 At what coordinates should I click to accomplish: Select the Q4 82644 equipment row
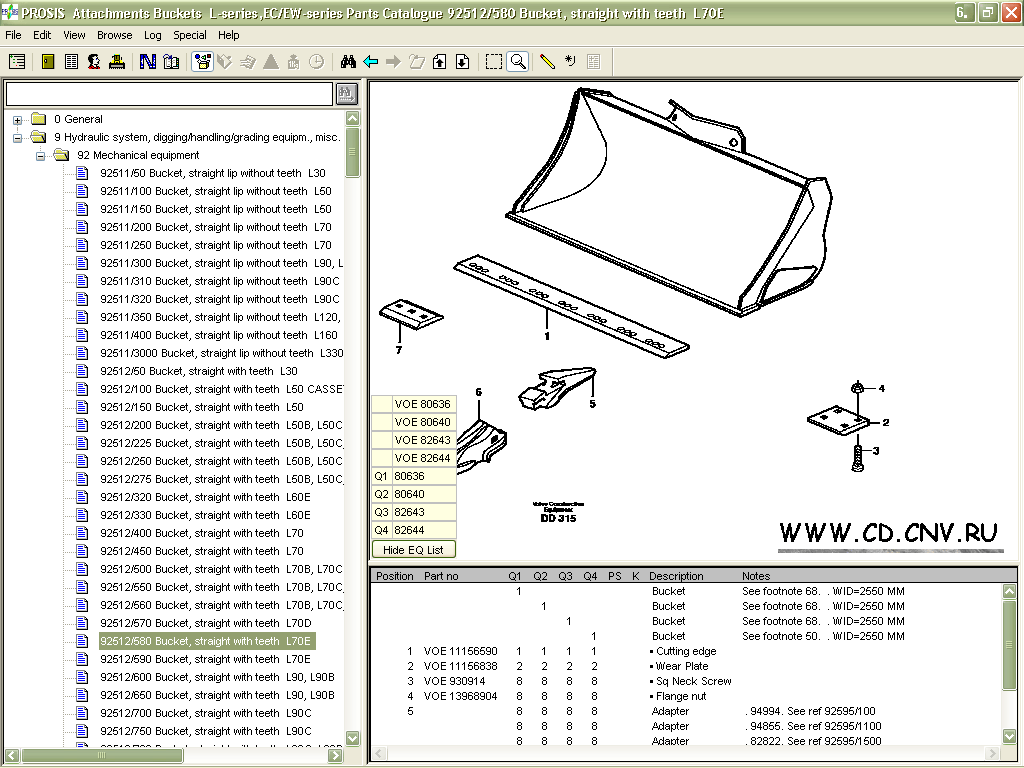(414, 530)
